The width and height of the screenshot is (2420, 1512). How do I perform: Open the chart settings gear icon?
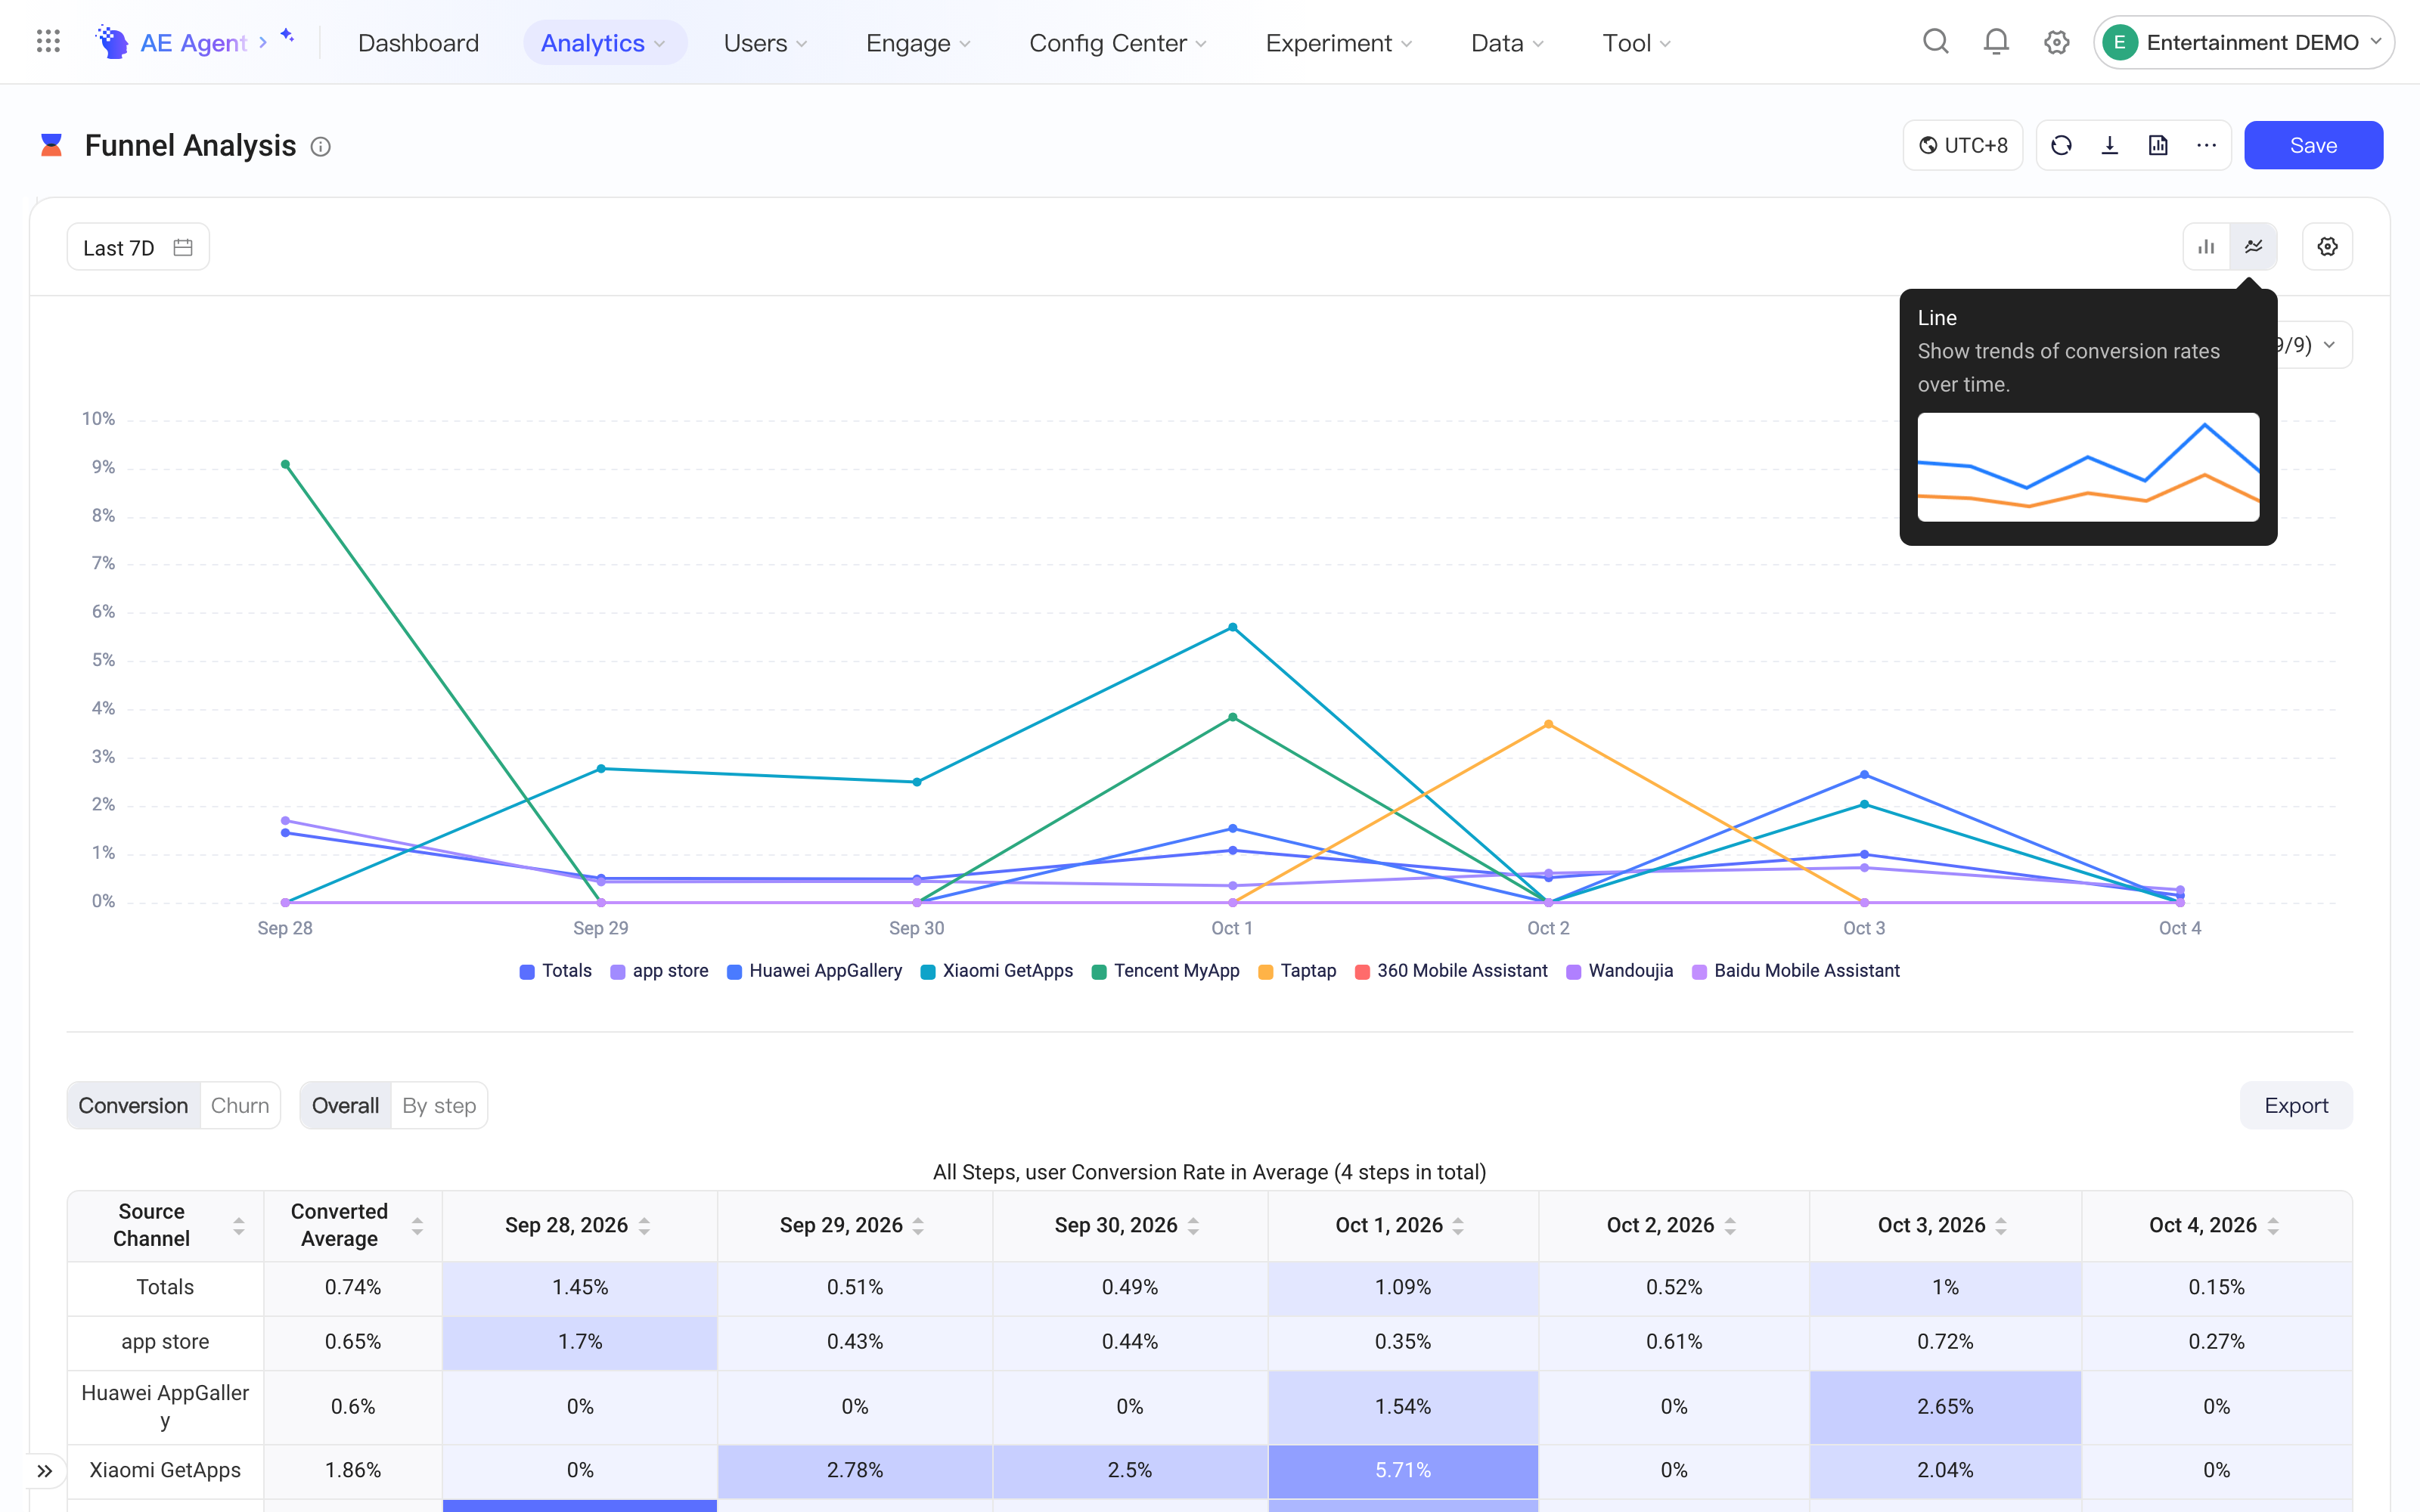(x=2328, y=247)
